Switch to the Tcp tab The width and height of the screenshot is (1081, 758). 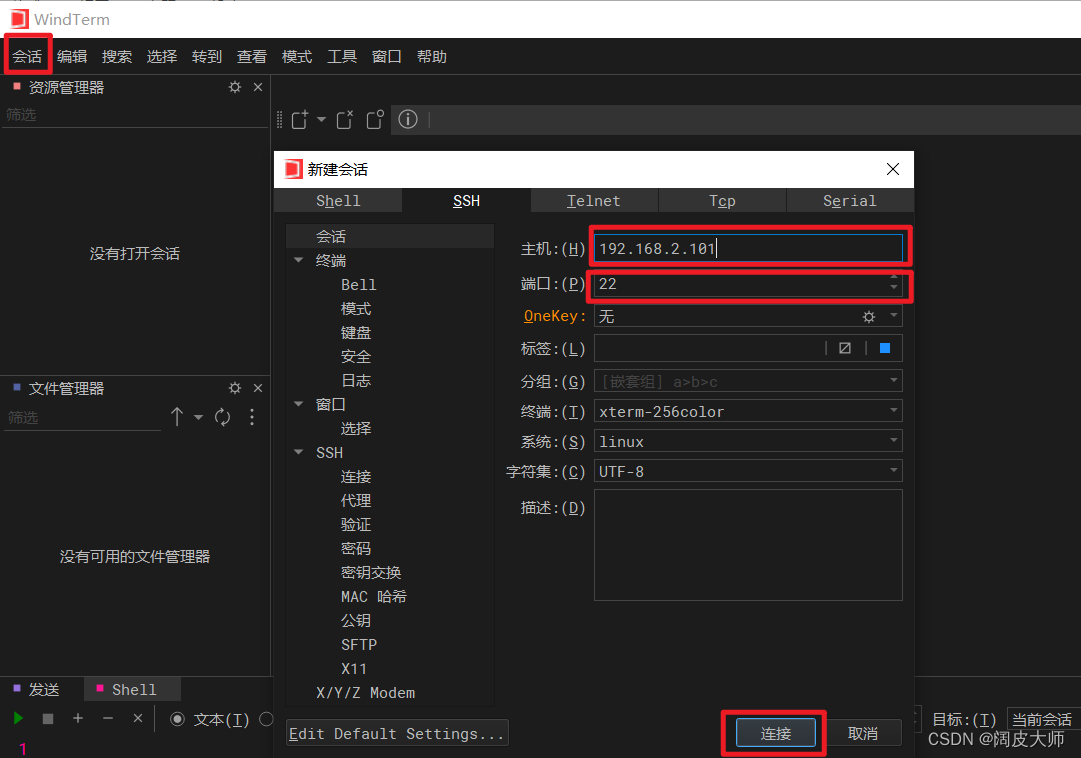(722, 201)
